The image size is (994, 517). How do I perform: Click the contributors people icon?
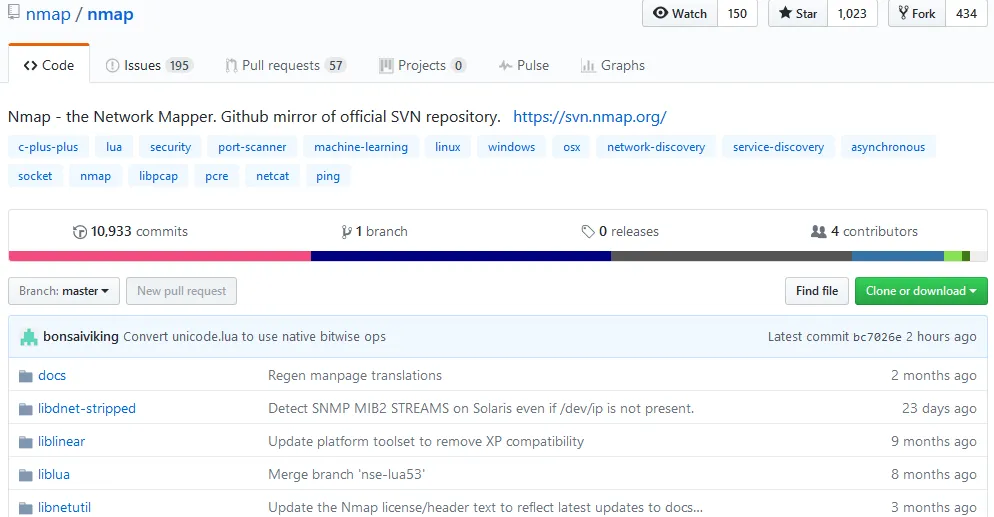(819, 232)
